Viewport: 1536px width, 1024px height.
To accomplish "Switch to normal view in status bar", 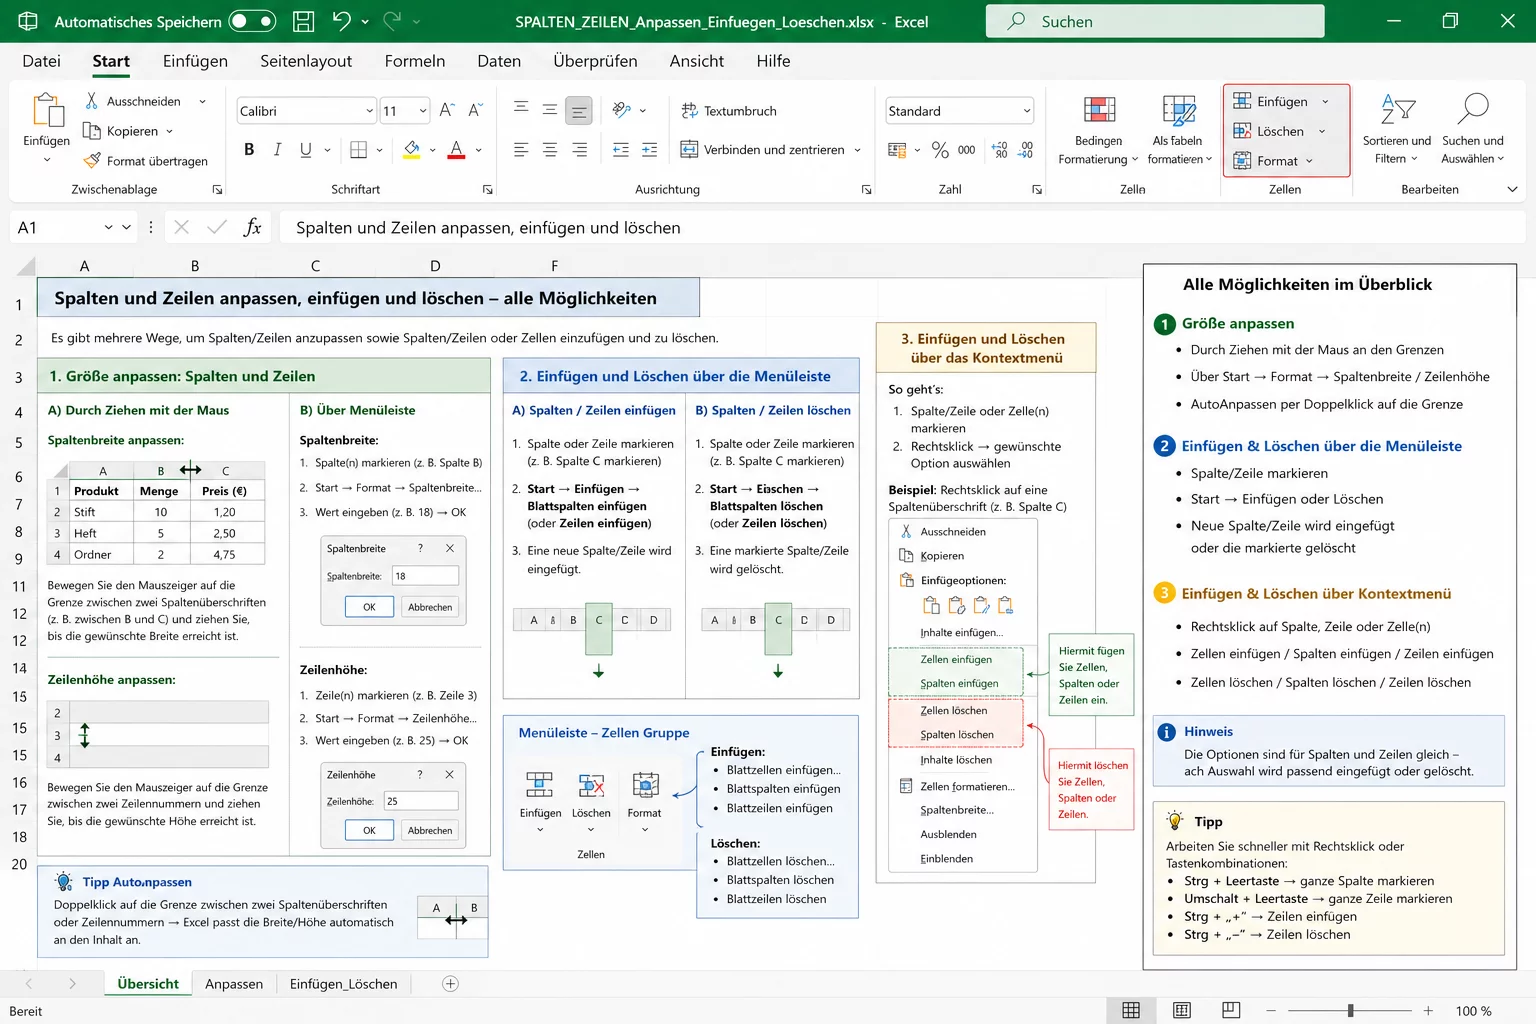I will point(1131,1011).
